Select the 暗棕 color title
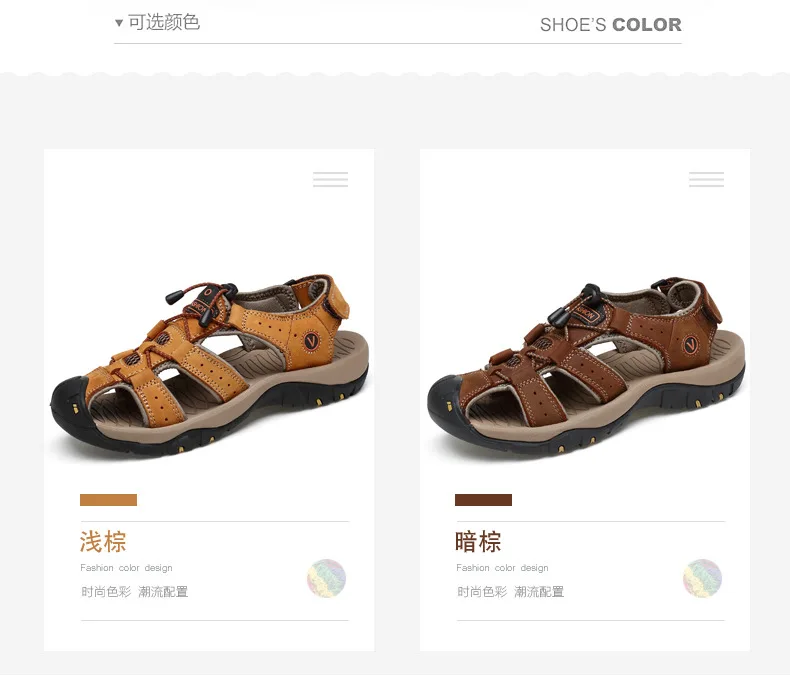790x684 pixels. tap(478, 542)
